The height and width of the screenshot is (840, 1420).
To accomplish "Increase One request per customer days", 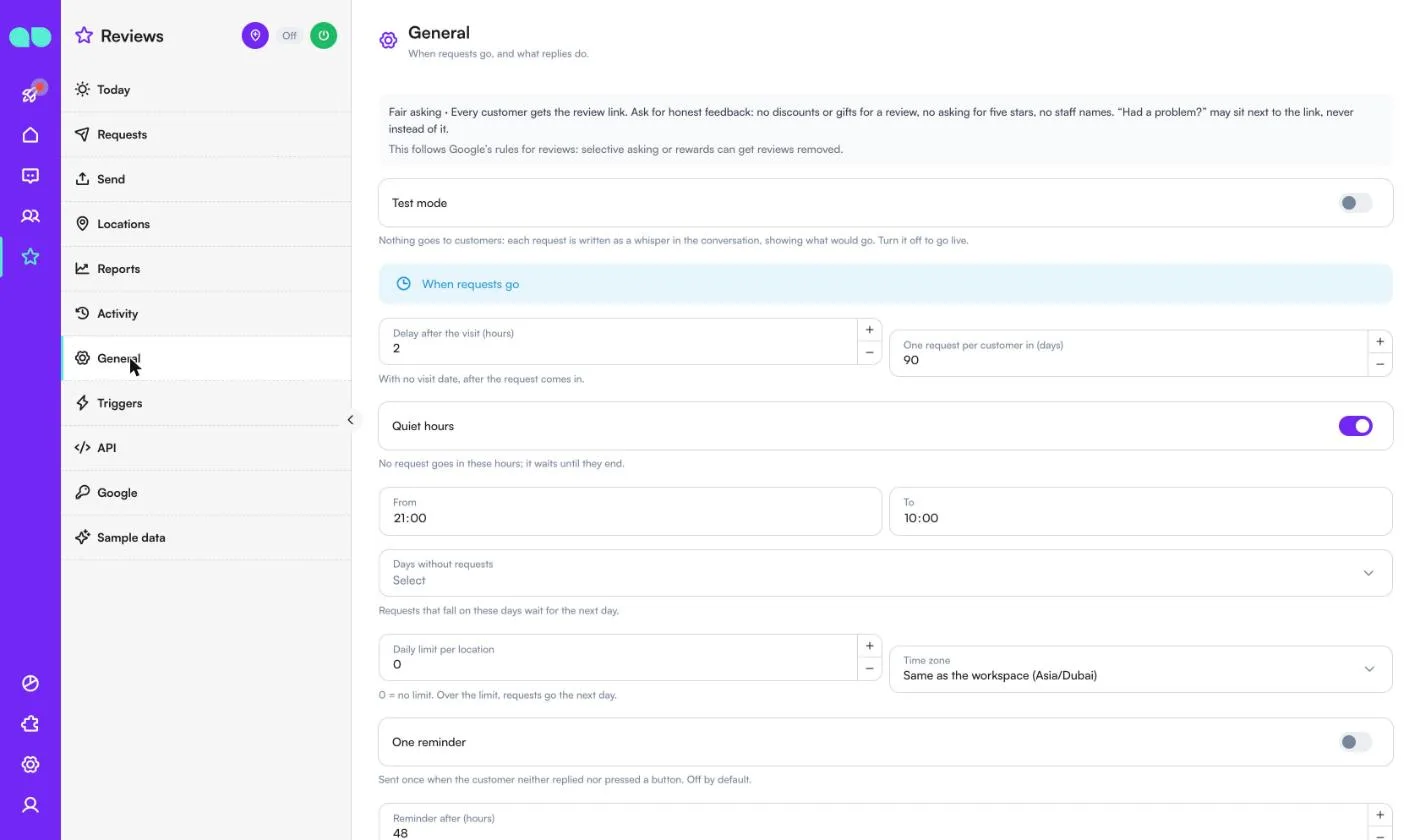I will (x=1380, y=342).
